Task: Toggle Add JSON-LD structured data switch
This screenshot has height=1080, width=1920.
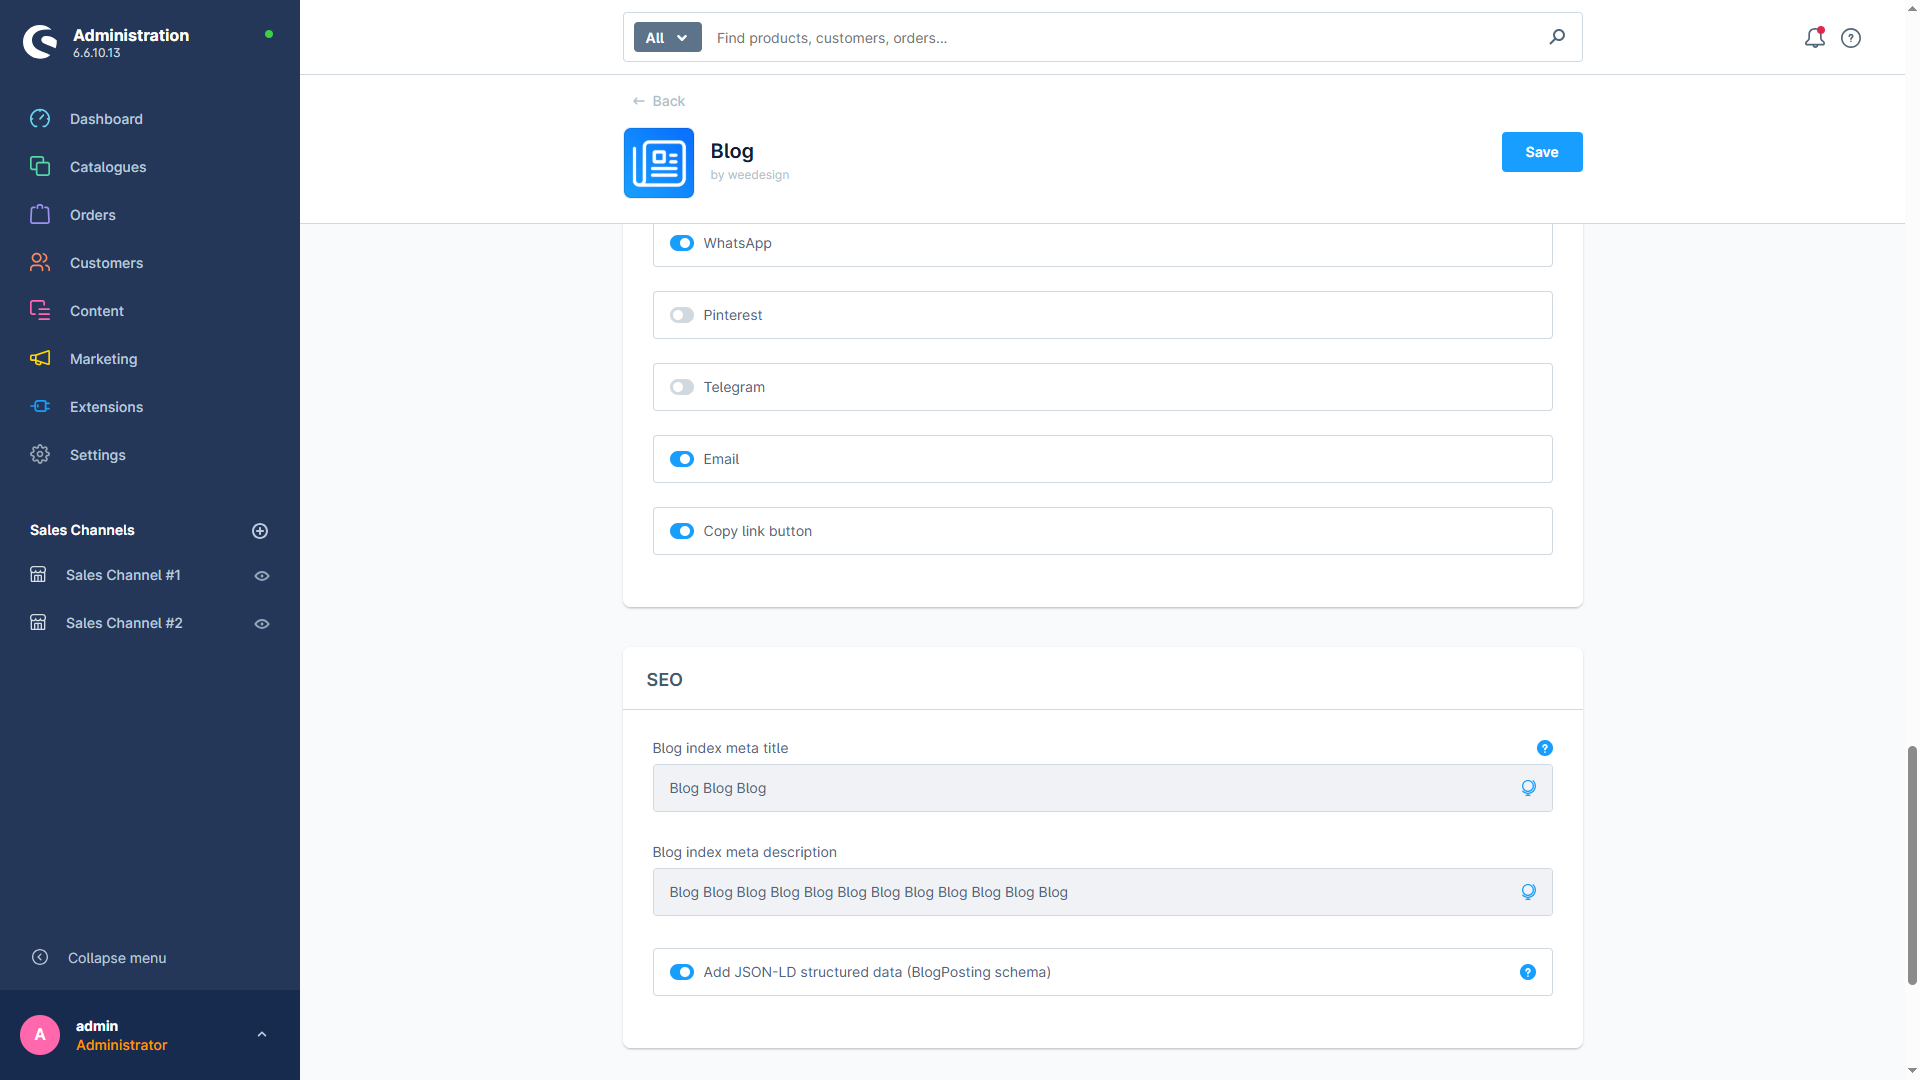Action: [682, 972]
